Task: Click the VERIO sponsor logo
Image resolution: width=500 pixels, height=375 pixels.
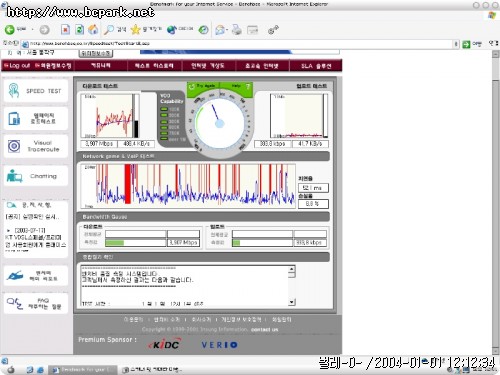Action: click(x=219, y=345)
